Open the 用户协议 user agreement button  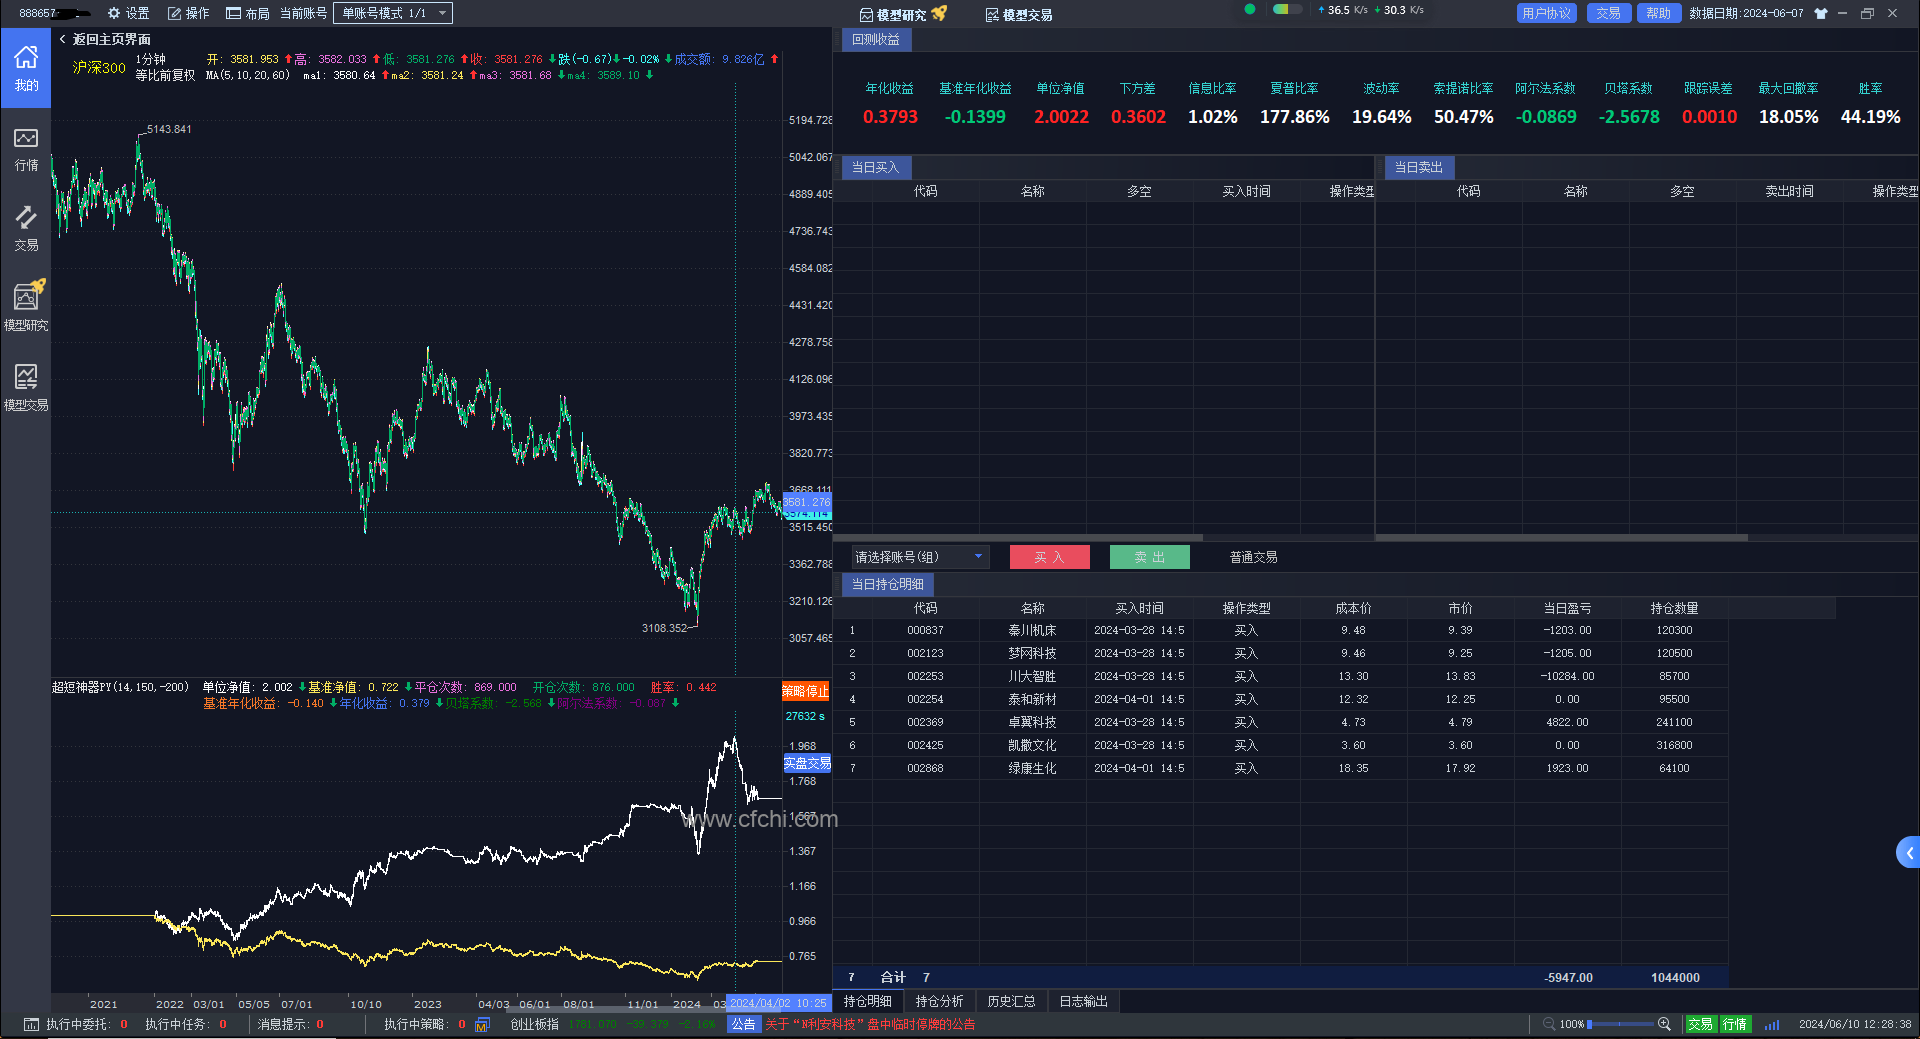(x=1547, y=13)
